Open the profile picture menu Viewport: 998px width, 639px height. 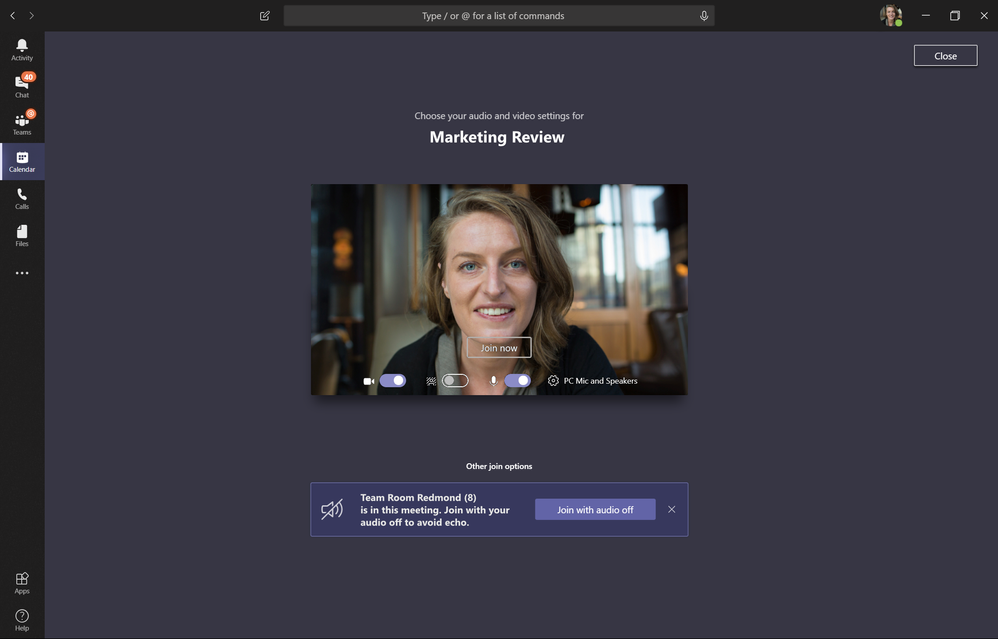tap(891, 15)
